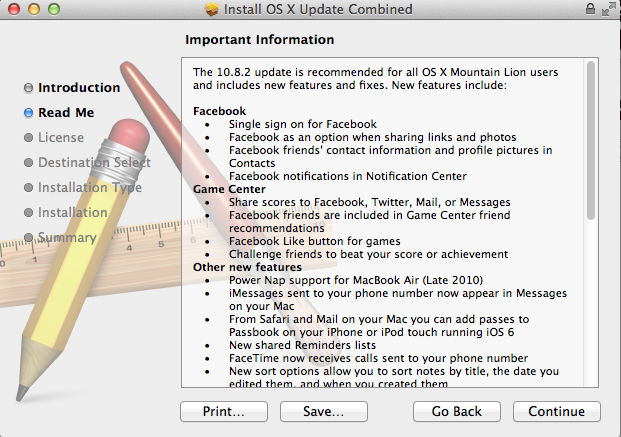Select the License step label
This screenshot has height=437, width=621.
coord(61,137)
